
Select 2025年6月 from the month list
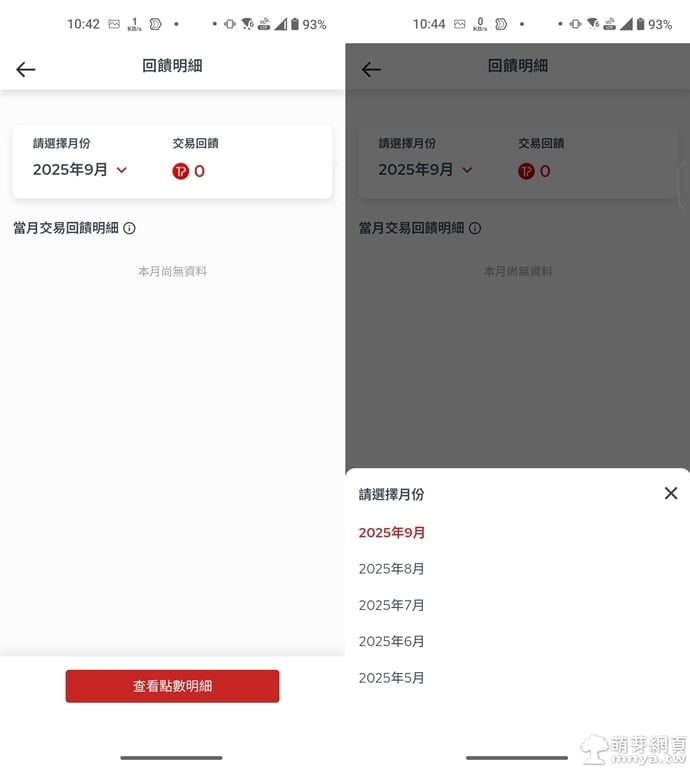click(392, 641)
